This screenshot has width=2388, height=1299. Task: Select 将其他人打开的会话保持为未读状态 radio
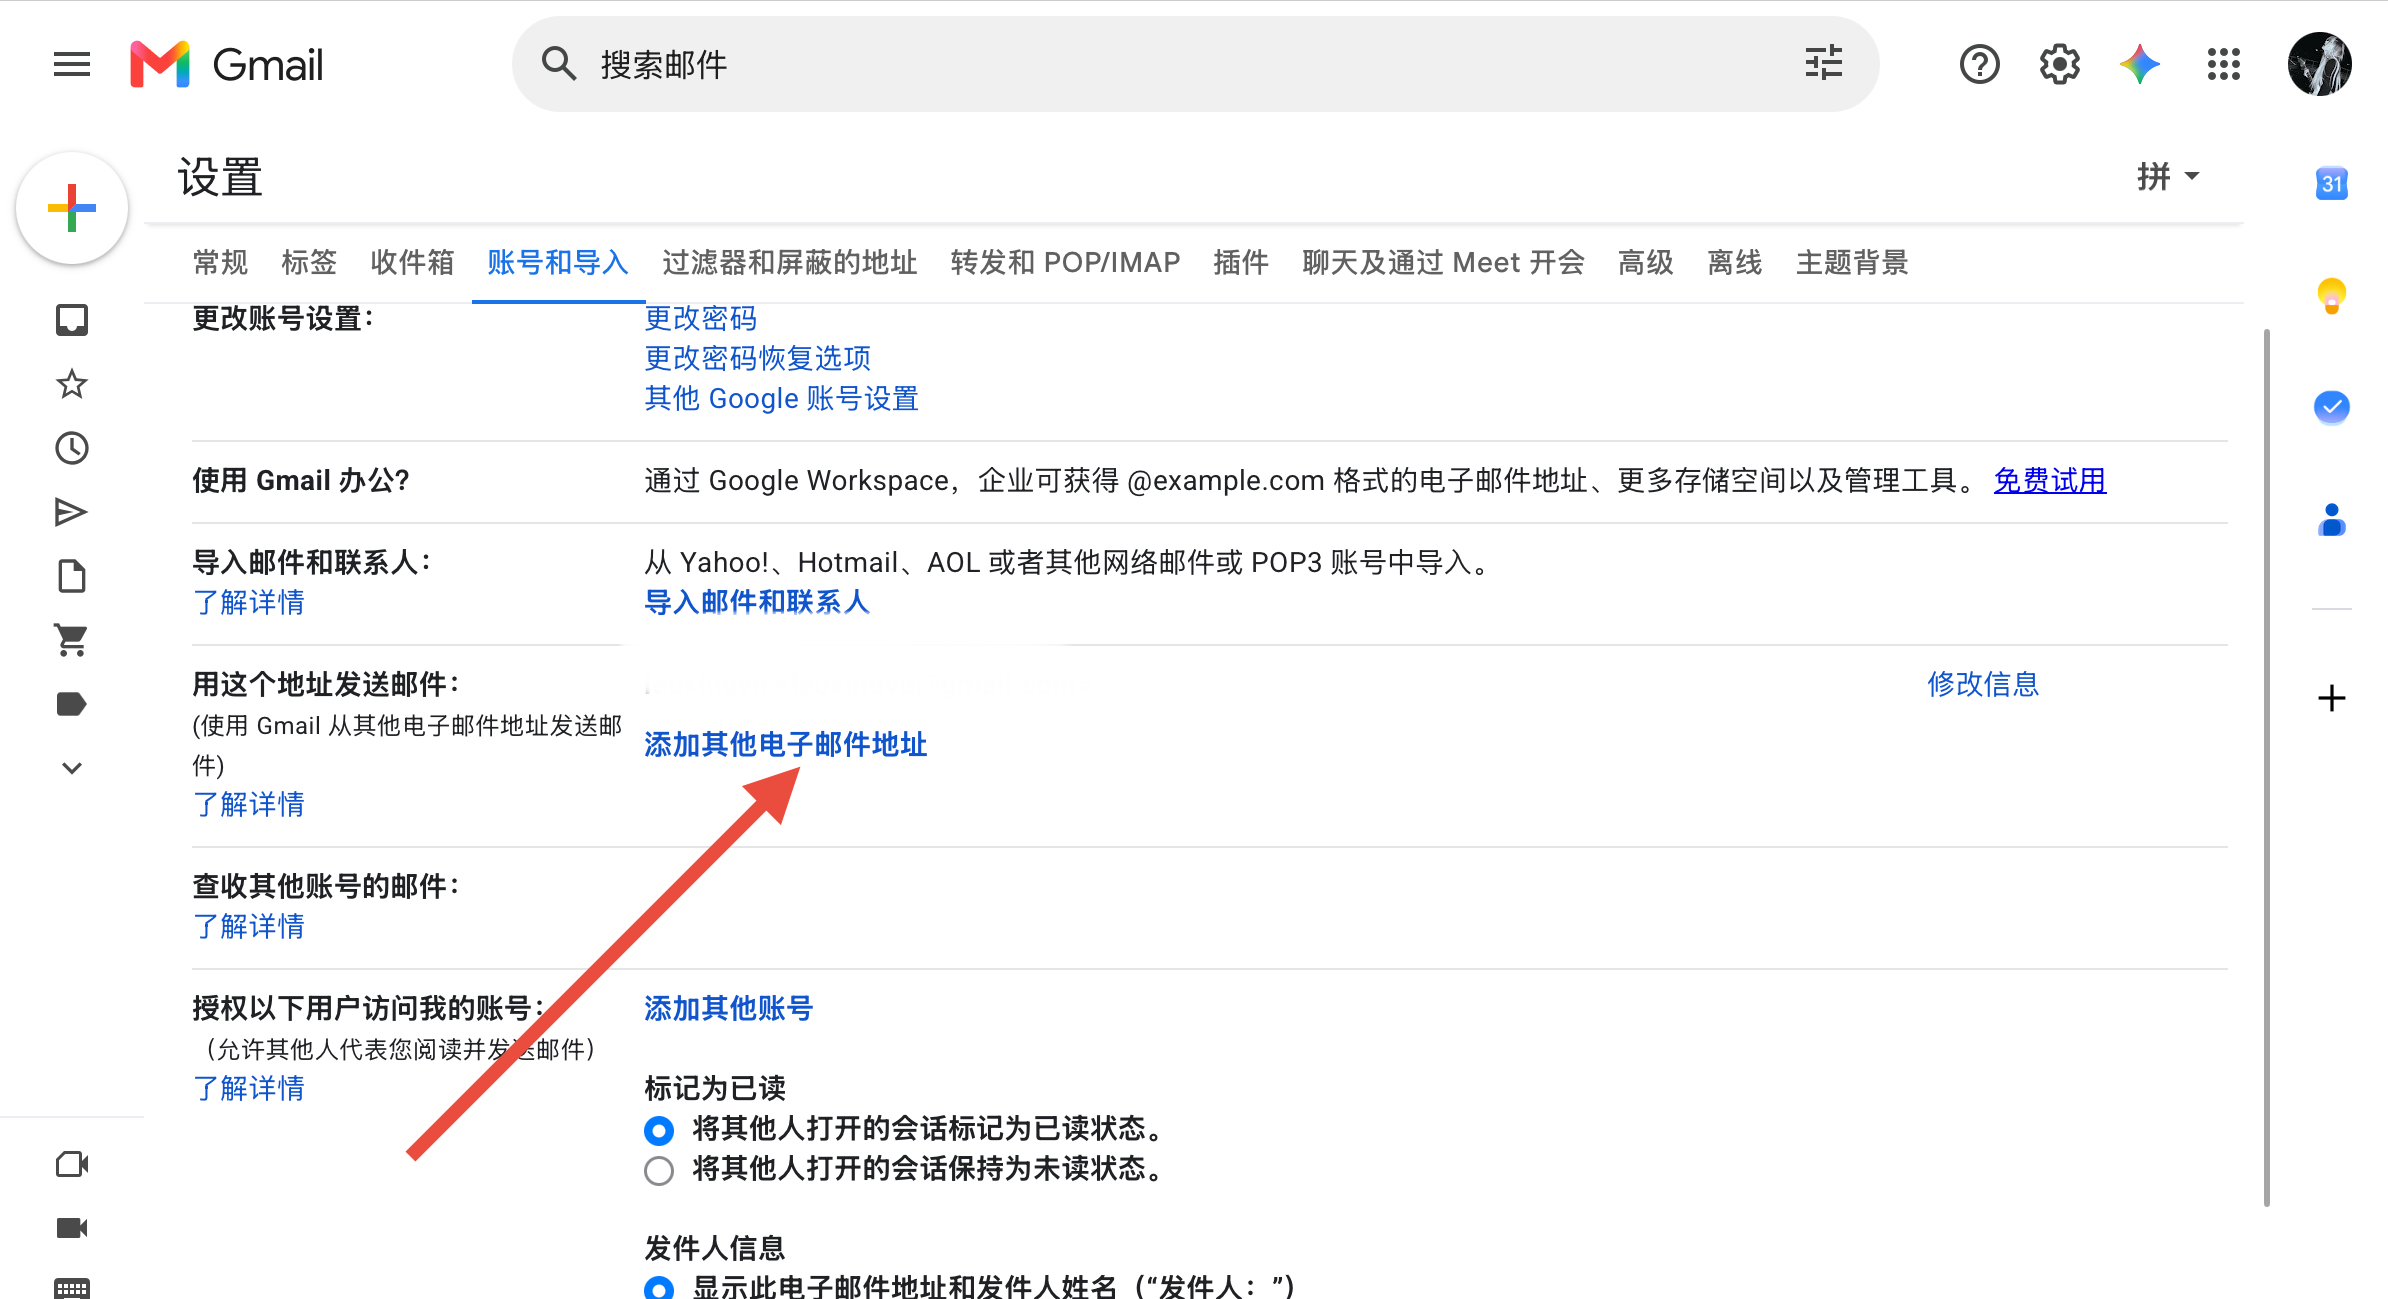coord(659,1170)
